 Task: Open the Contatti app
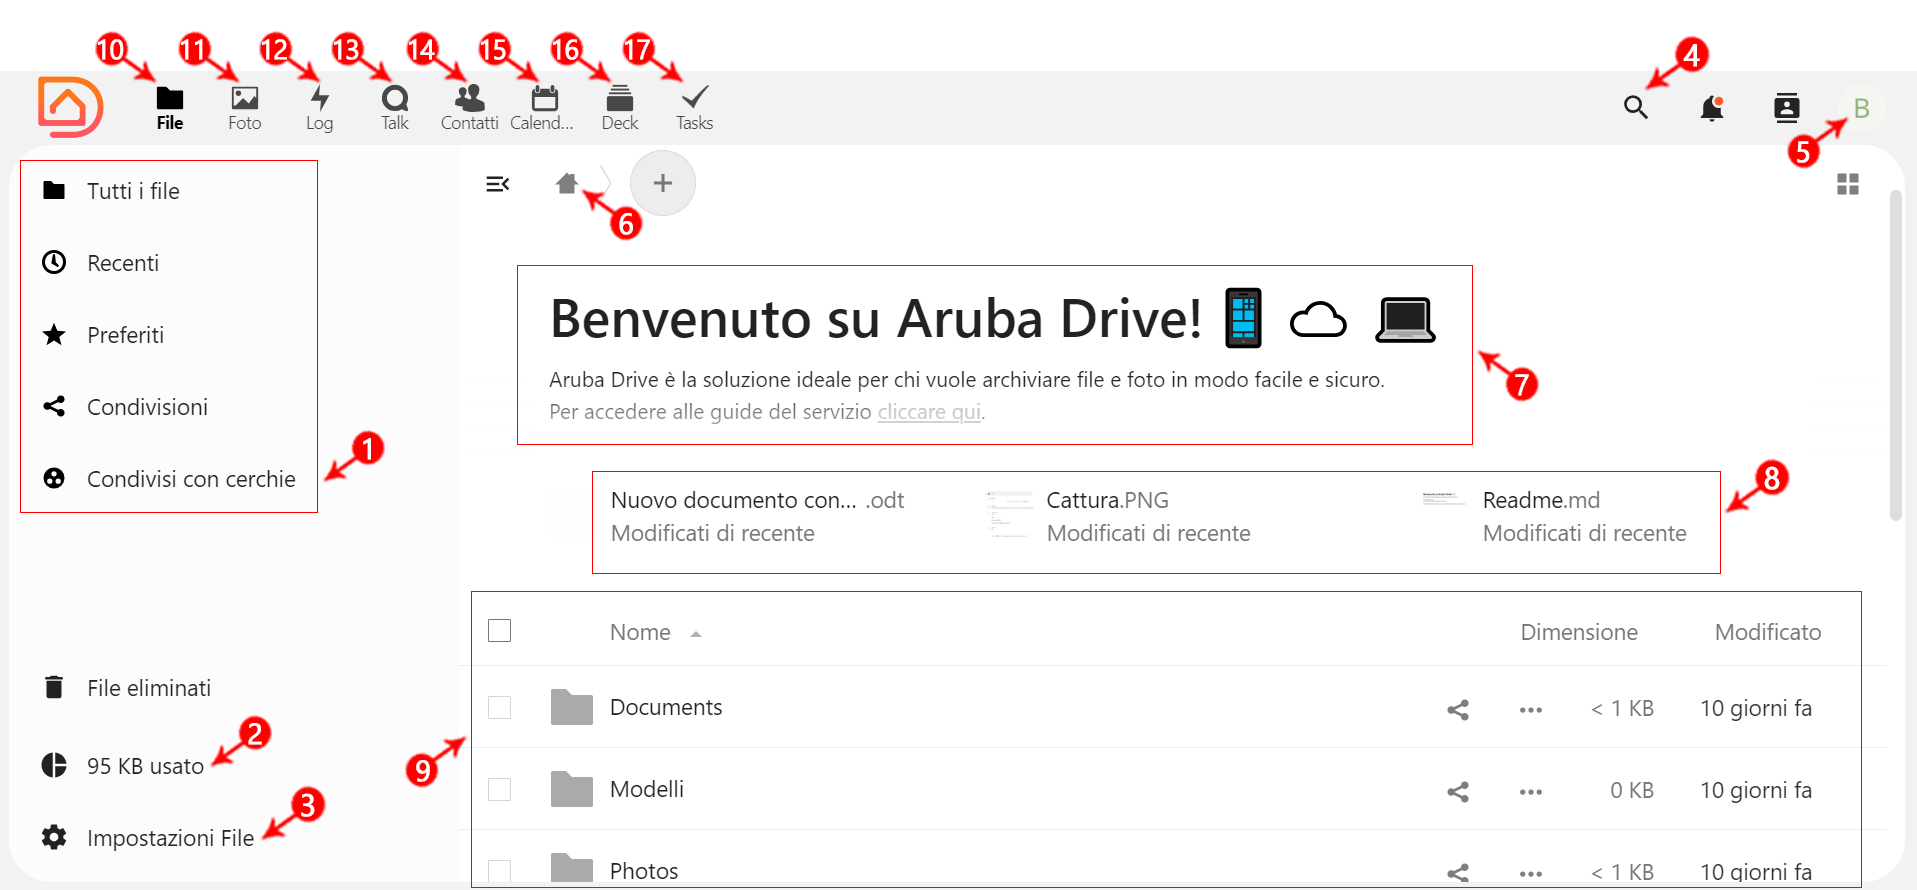point(469,108)
